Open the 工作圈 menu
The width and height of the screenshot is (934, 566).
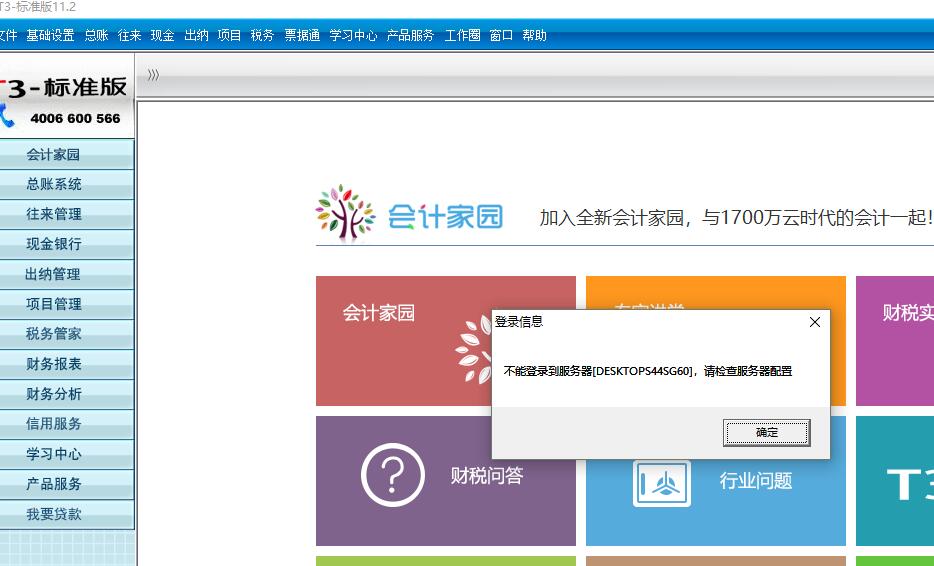coord(462,36)
